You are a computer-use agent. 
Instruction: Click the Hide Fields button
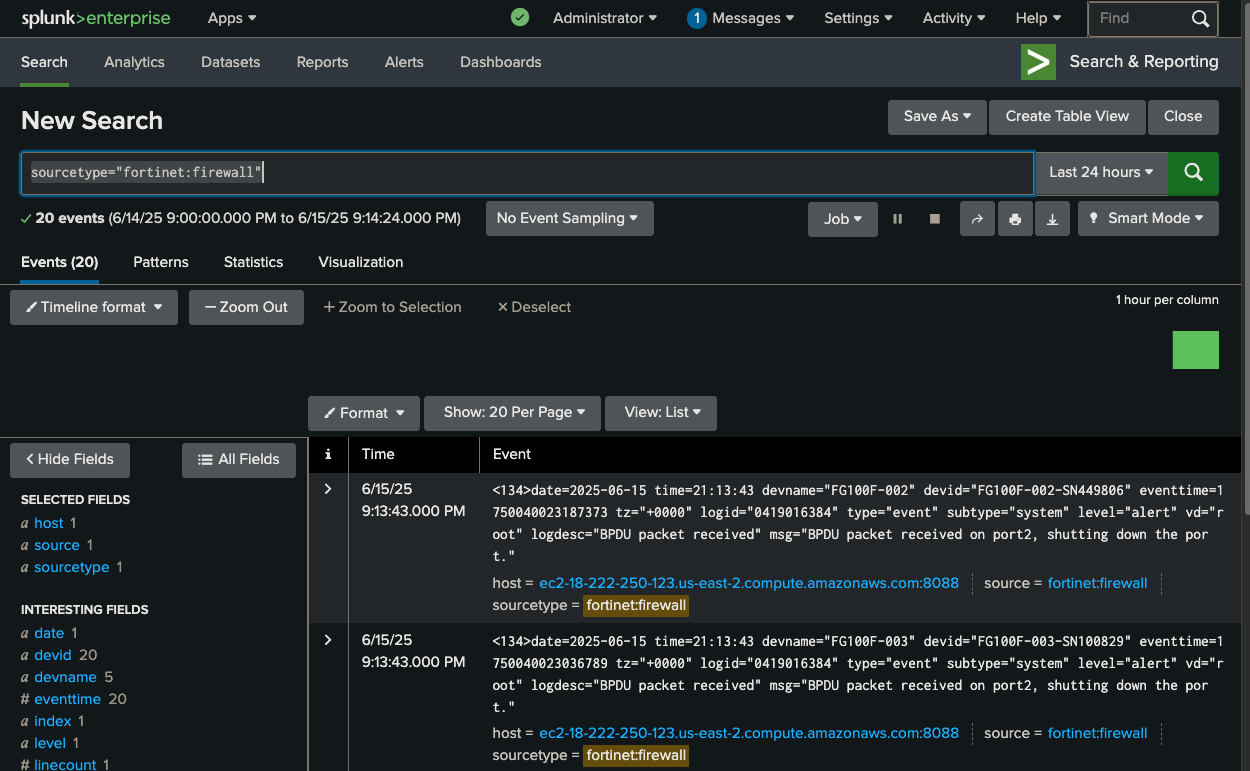click(70, 459)
